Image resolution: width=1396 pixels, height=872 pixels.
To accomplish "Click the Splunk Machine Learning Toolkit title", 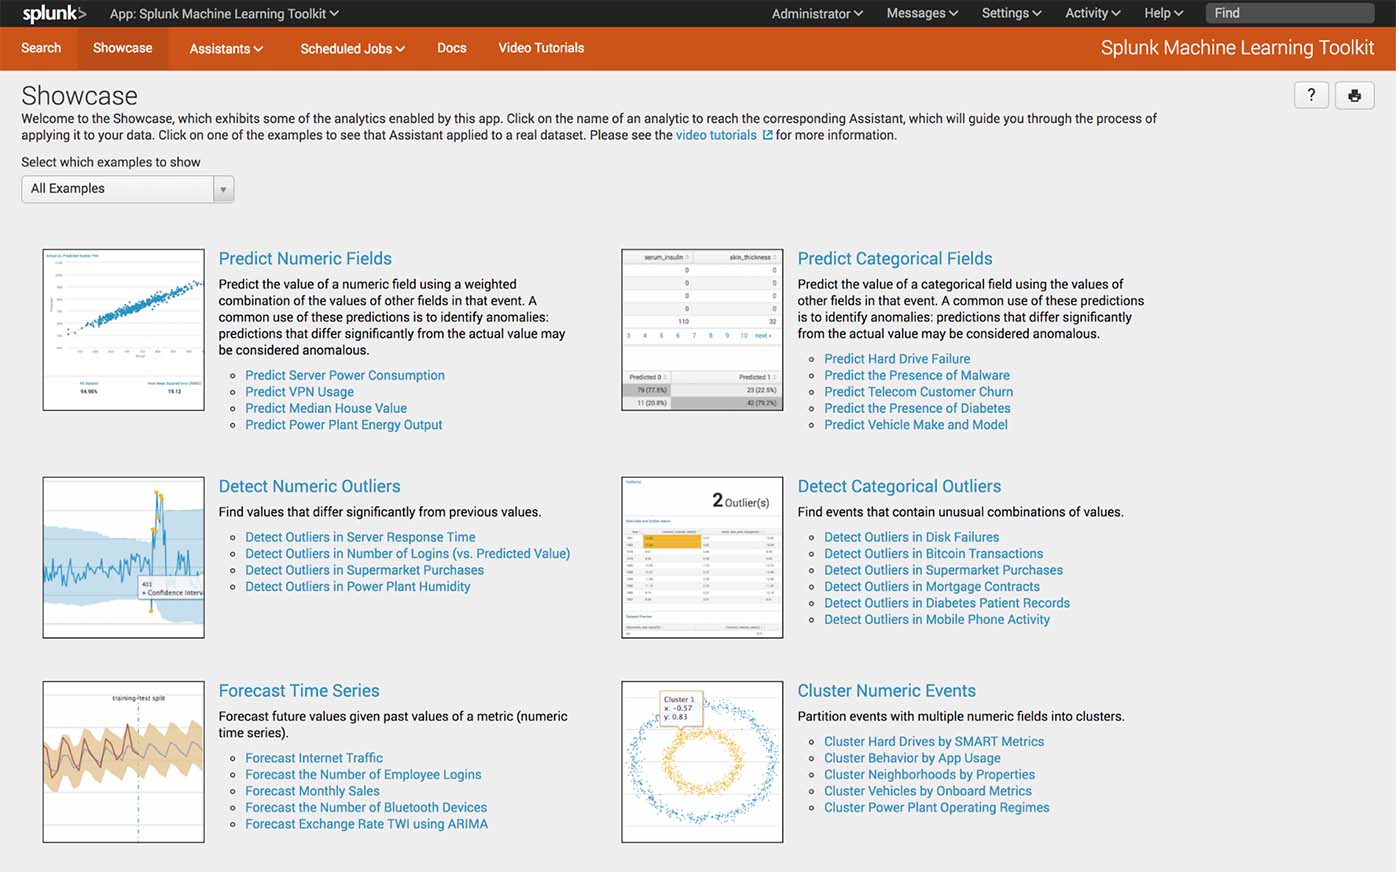I will click(1237, 48).
